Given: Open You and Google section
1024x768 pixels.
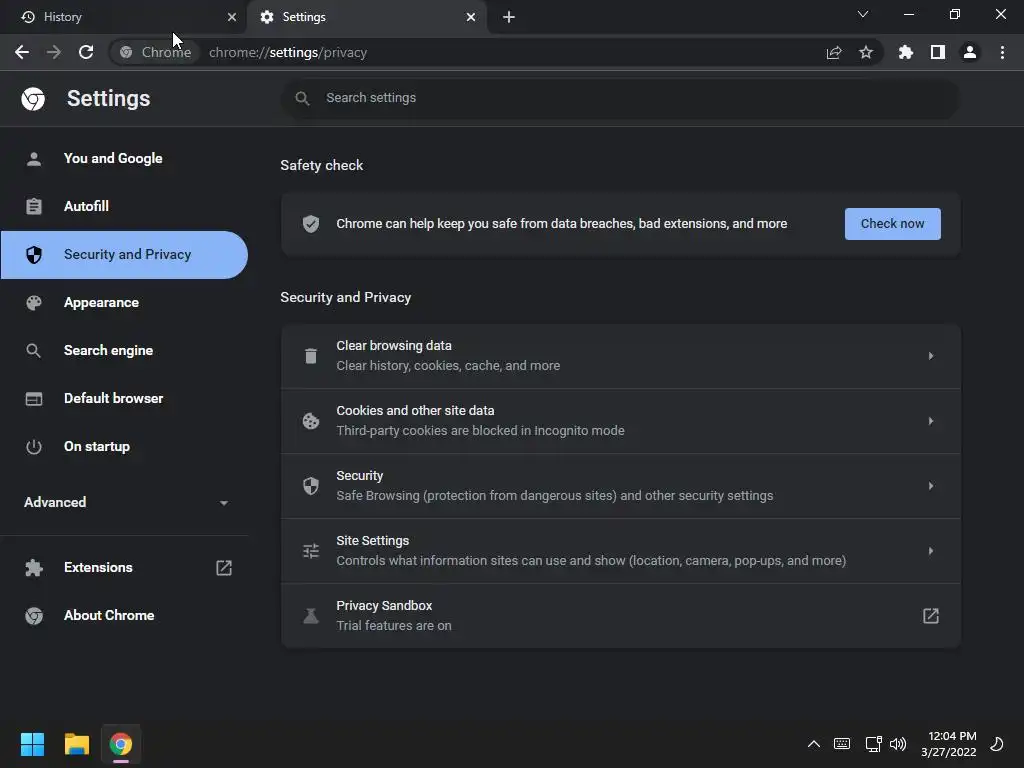Looking at the screenshot, I should pos(124,159).
